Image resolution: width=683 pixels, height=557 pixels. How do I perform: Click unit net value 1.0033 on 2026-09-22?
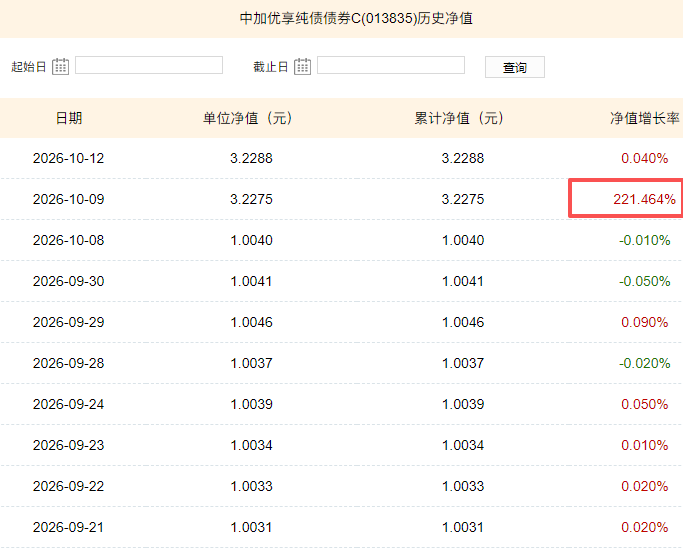pos(251,486)
